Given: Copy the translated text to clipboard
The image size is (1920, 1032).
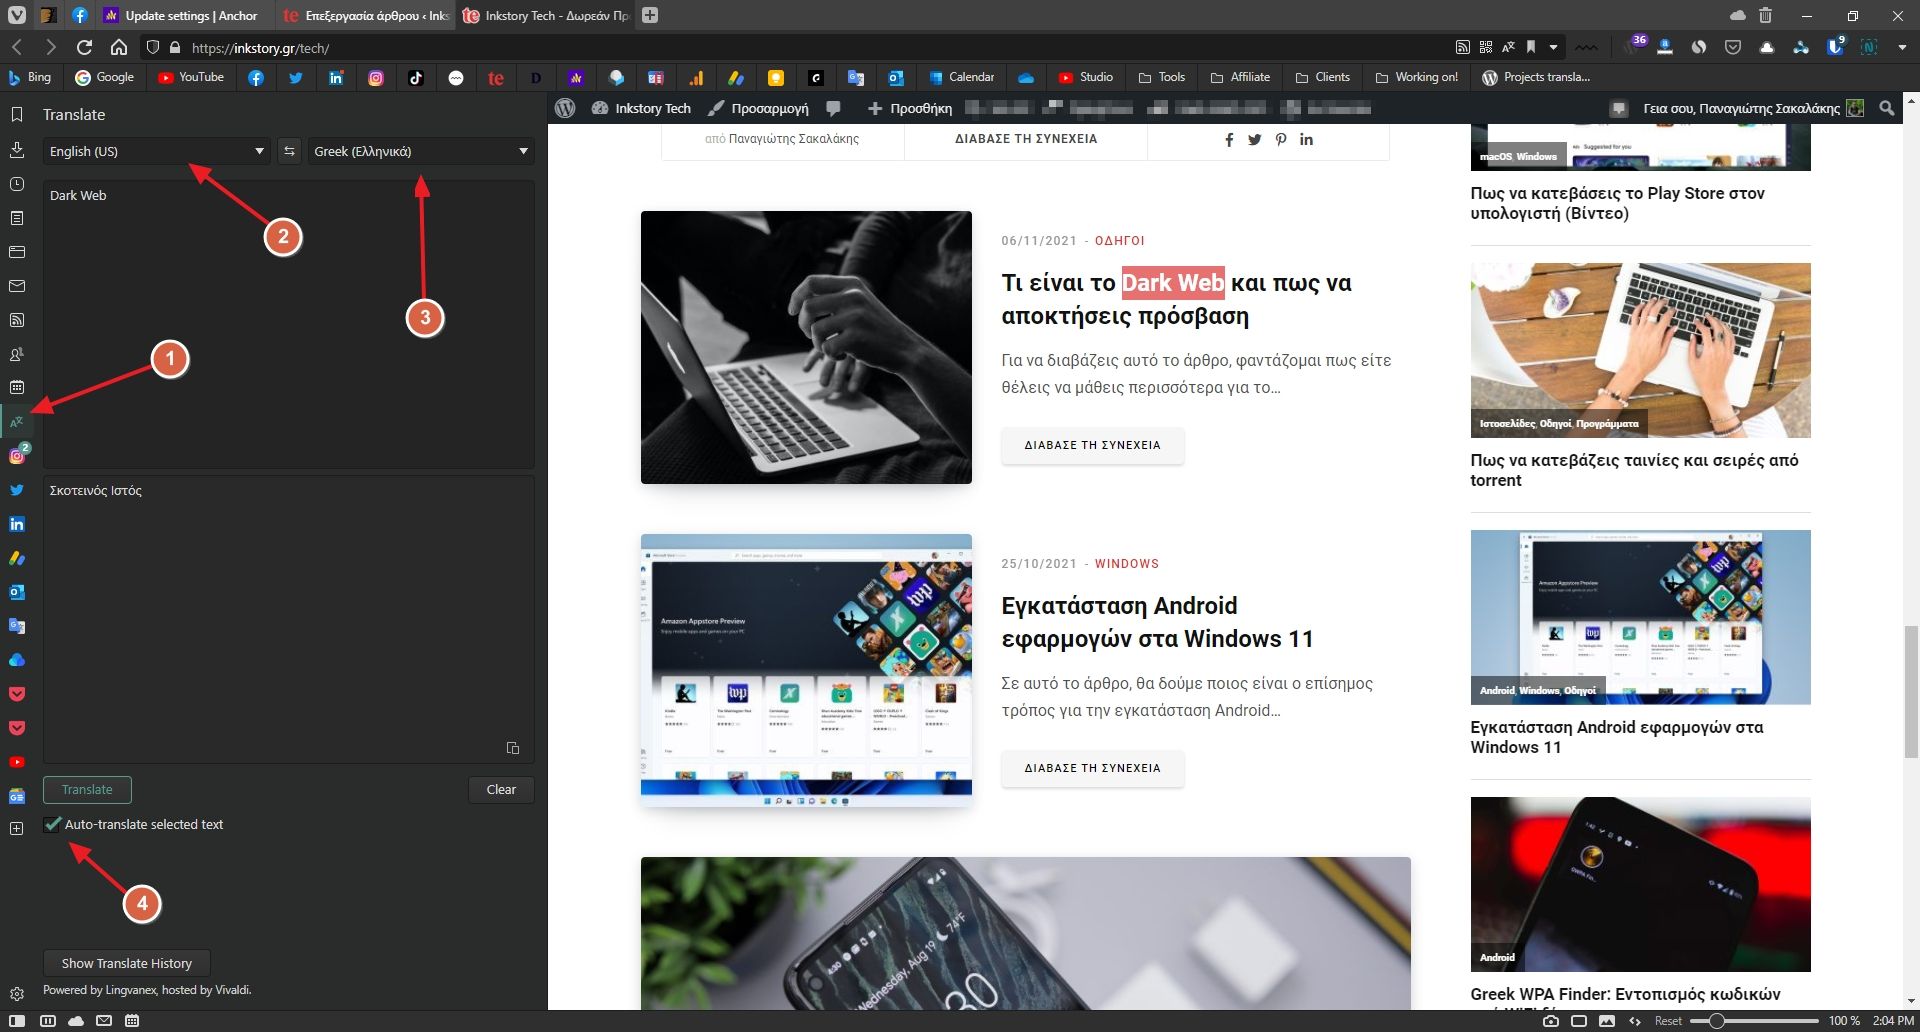Looking at the screenshot, I should [x=513, y=748].
